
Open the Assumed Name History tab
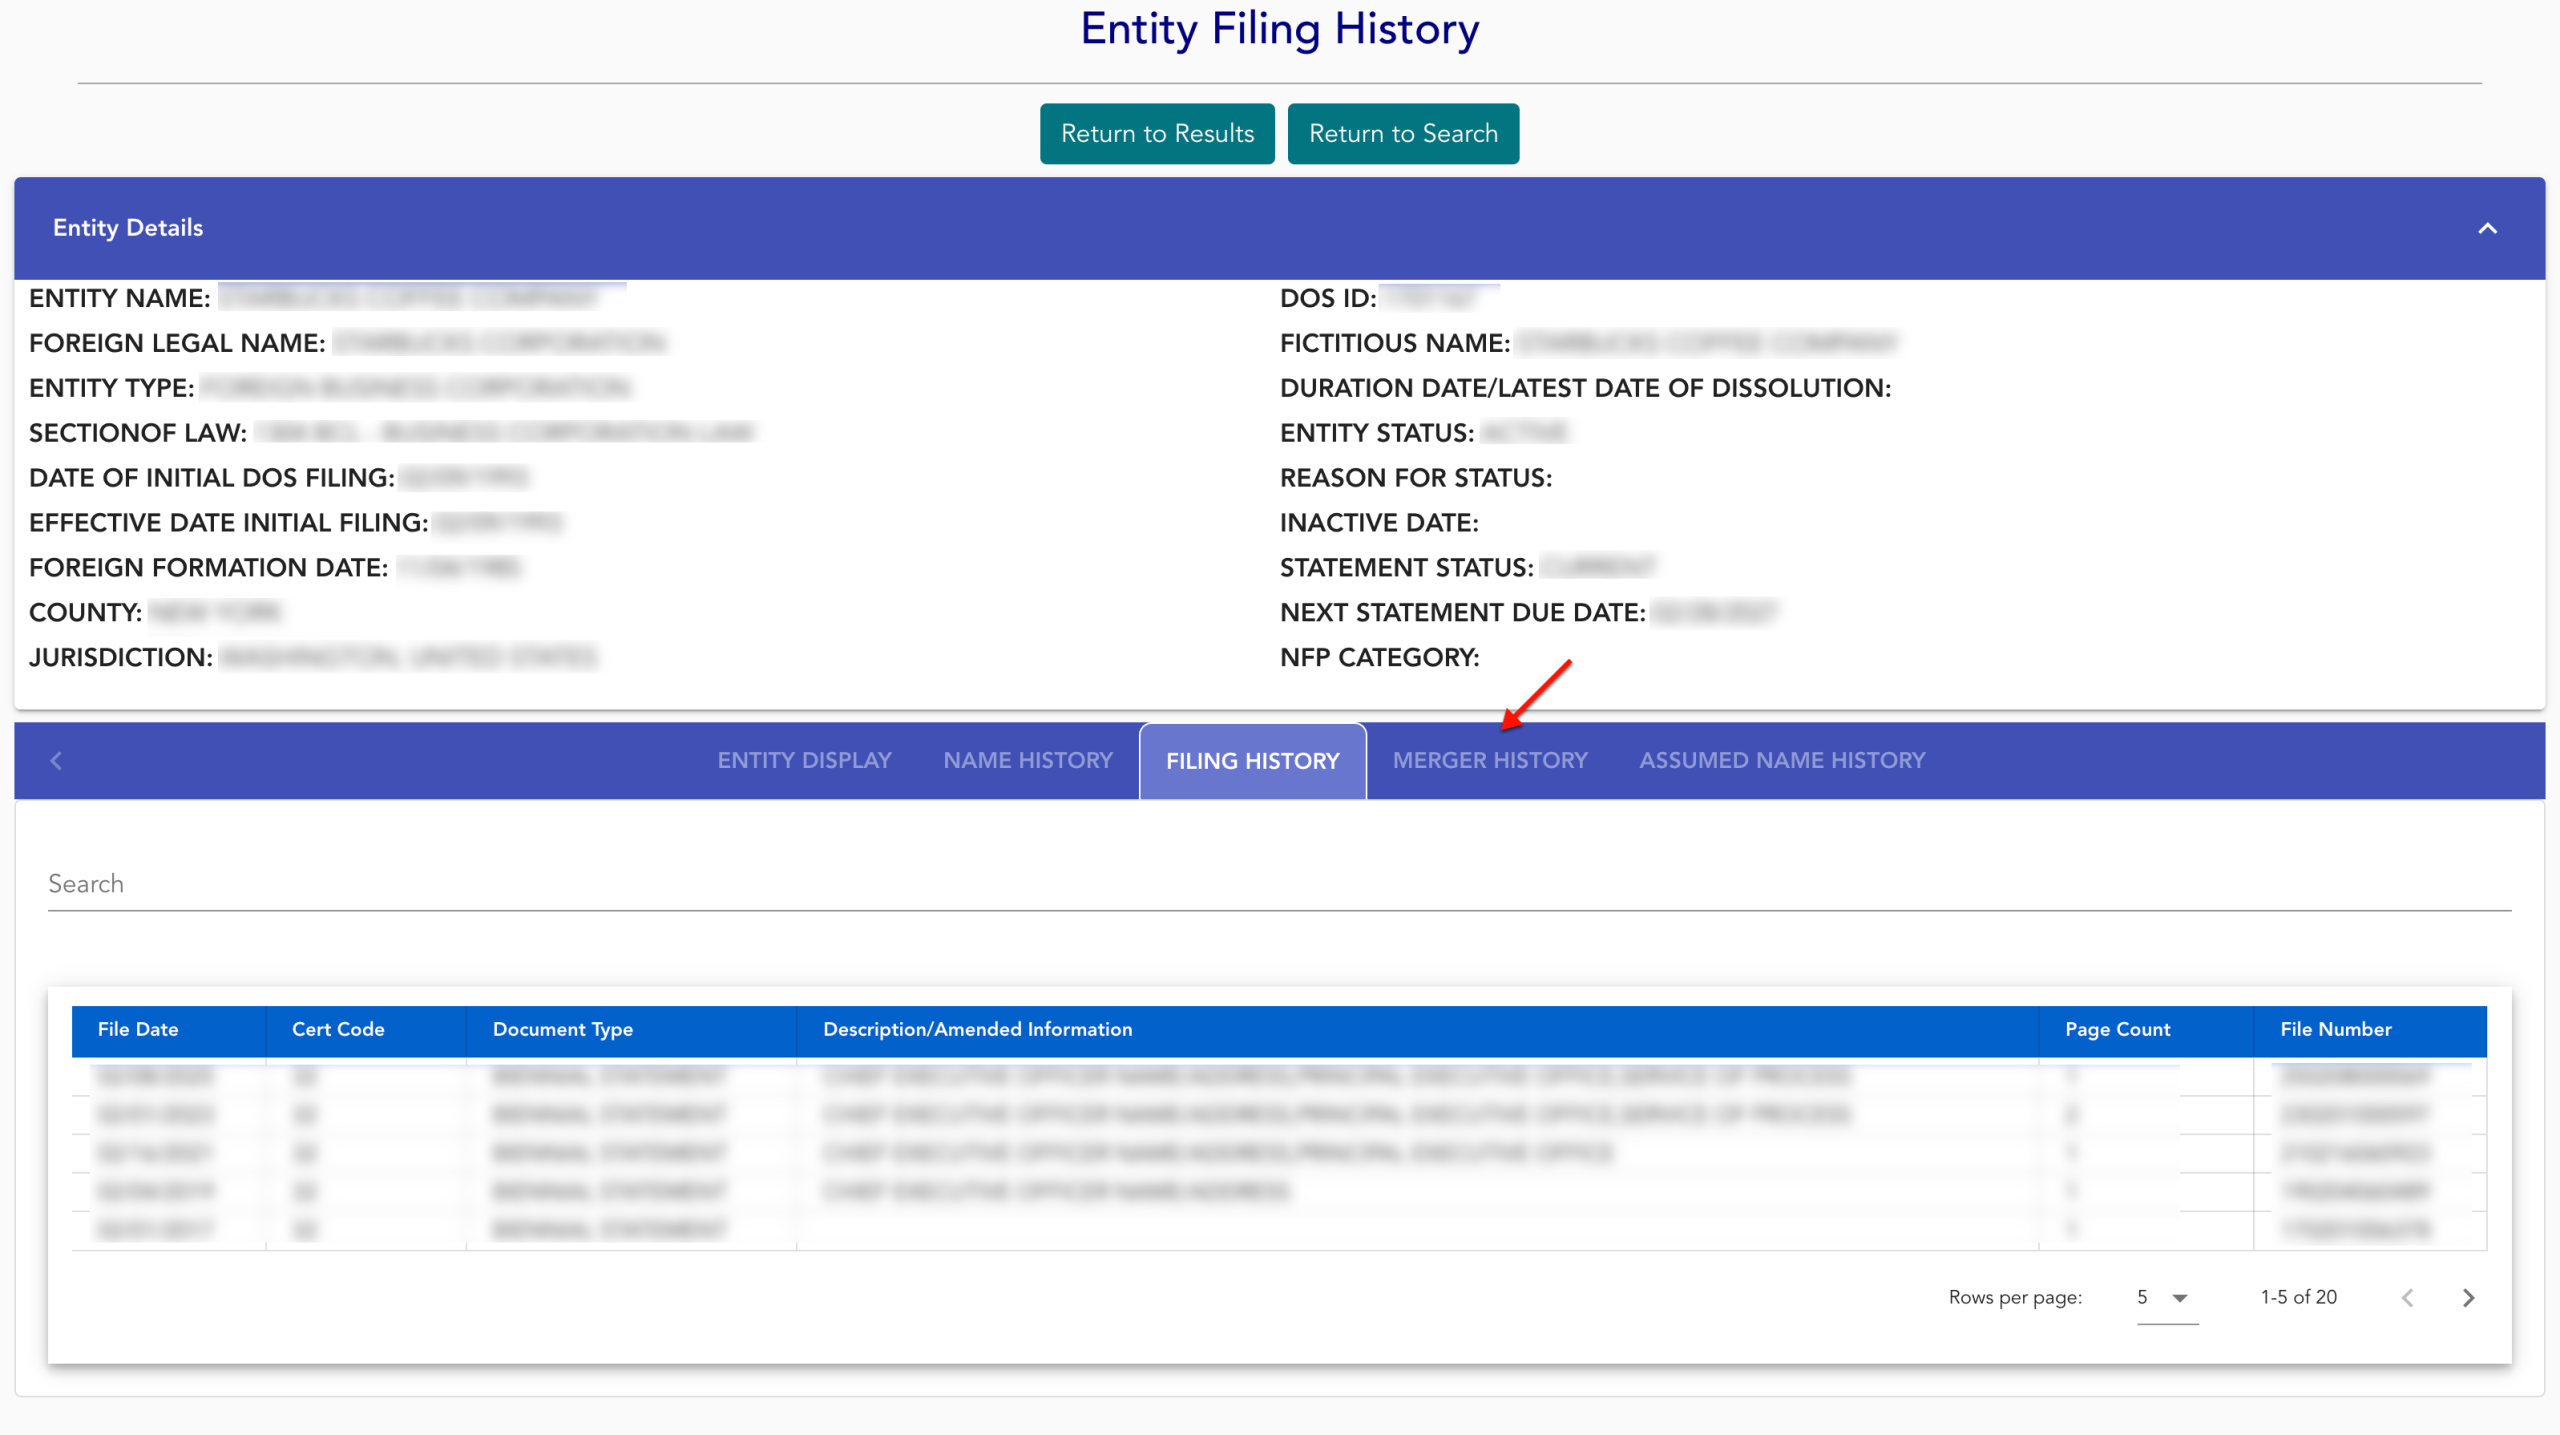point(1782,760)
